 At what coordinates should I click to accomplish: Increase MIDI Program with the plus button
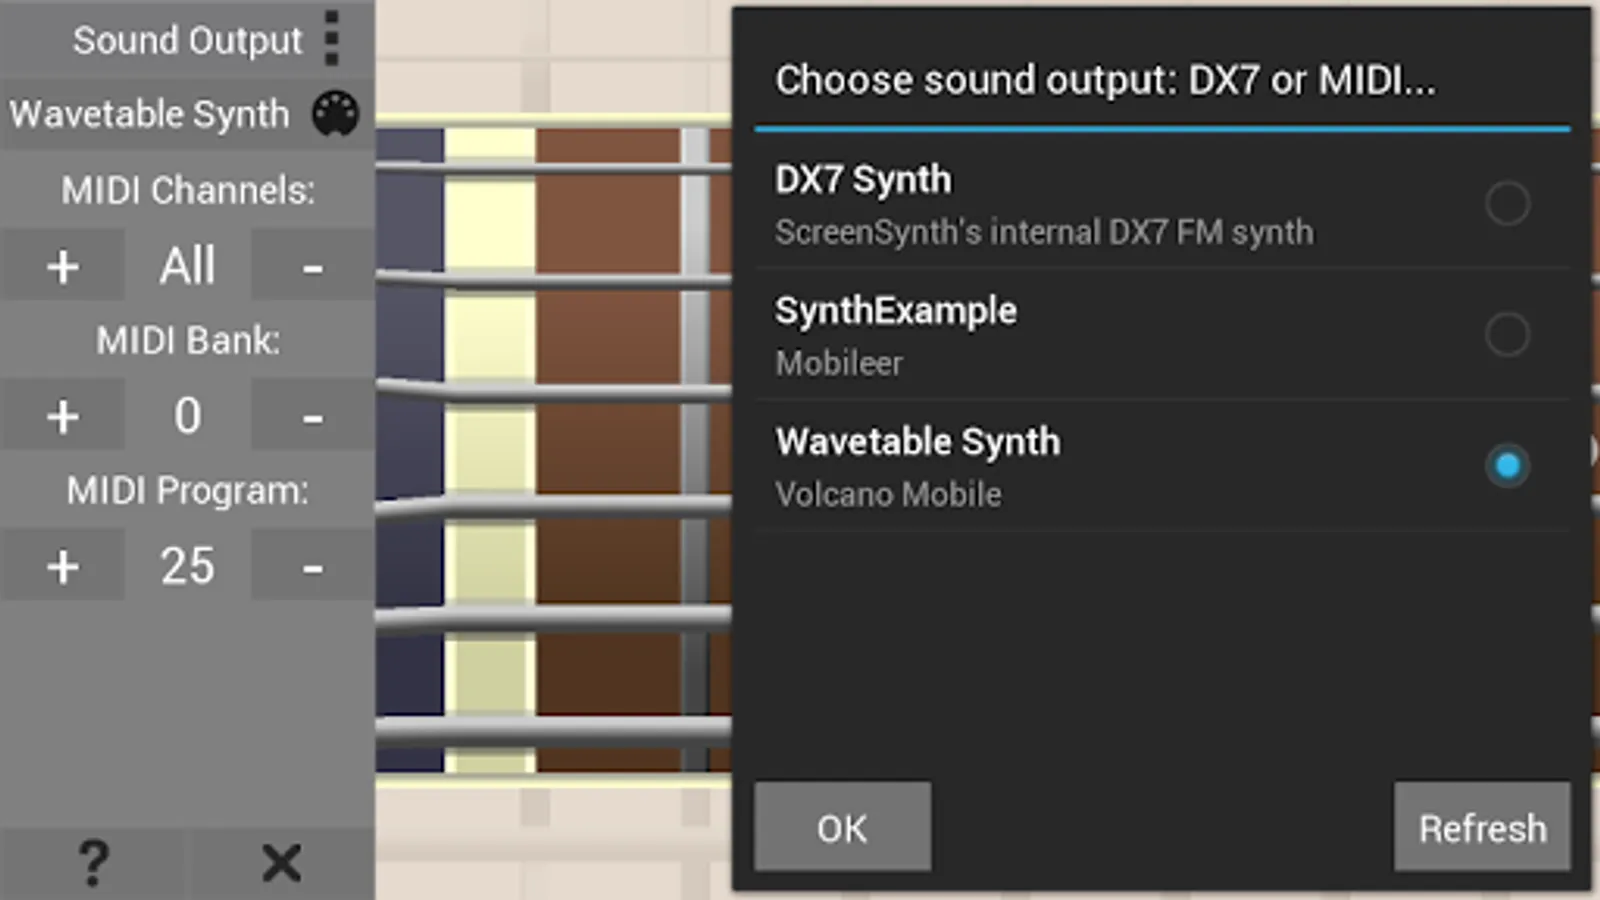tap(63, 566)
